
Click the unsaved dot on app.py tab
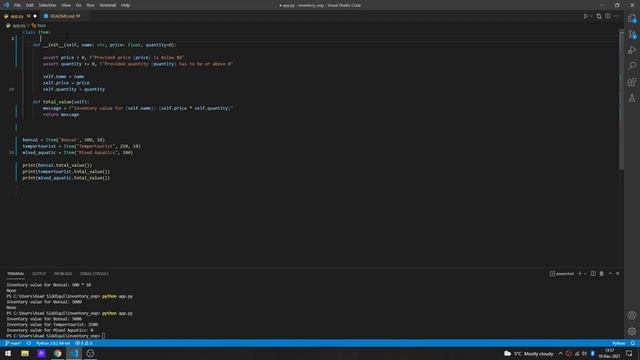tap(35, 16)
